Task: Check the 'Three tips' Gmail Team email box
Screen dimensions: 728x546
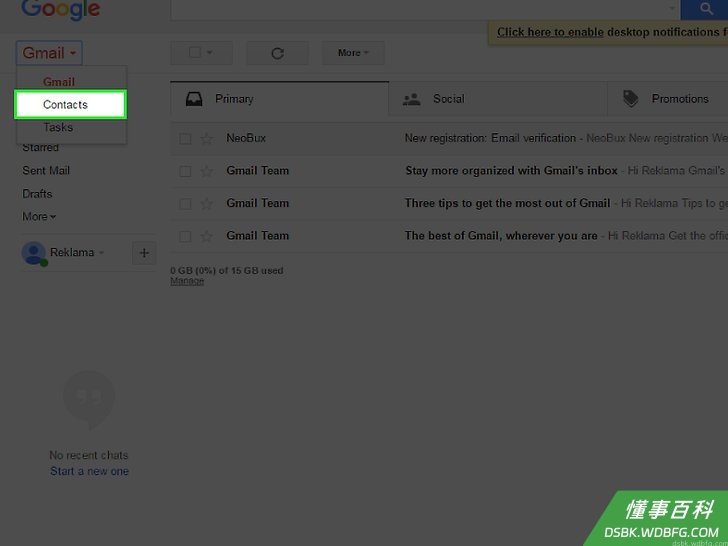Action: (185, 204)
